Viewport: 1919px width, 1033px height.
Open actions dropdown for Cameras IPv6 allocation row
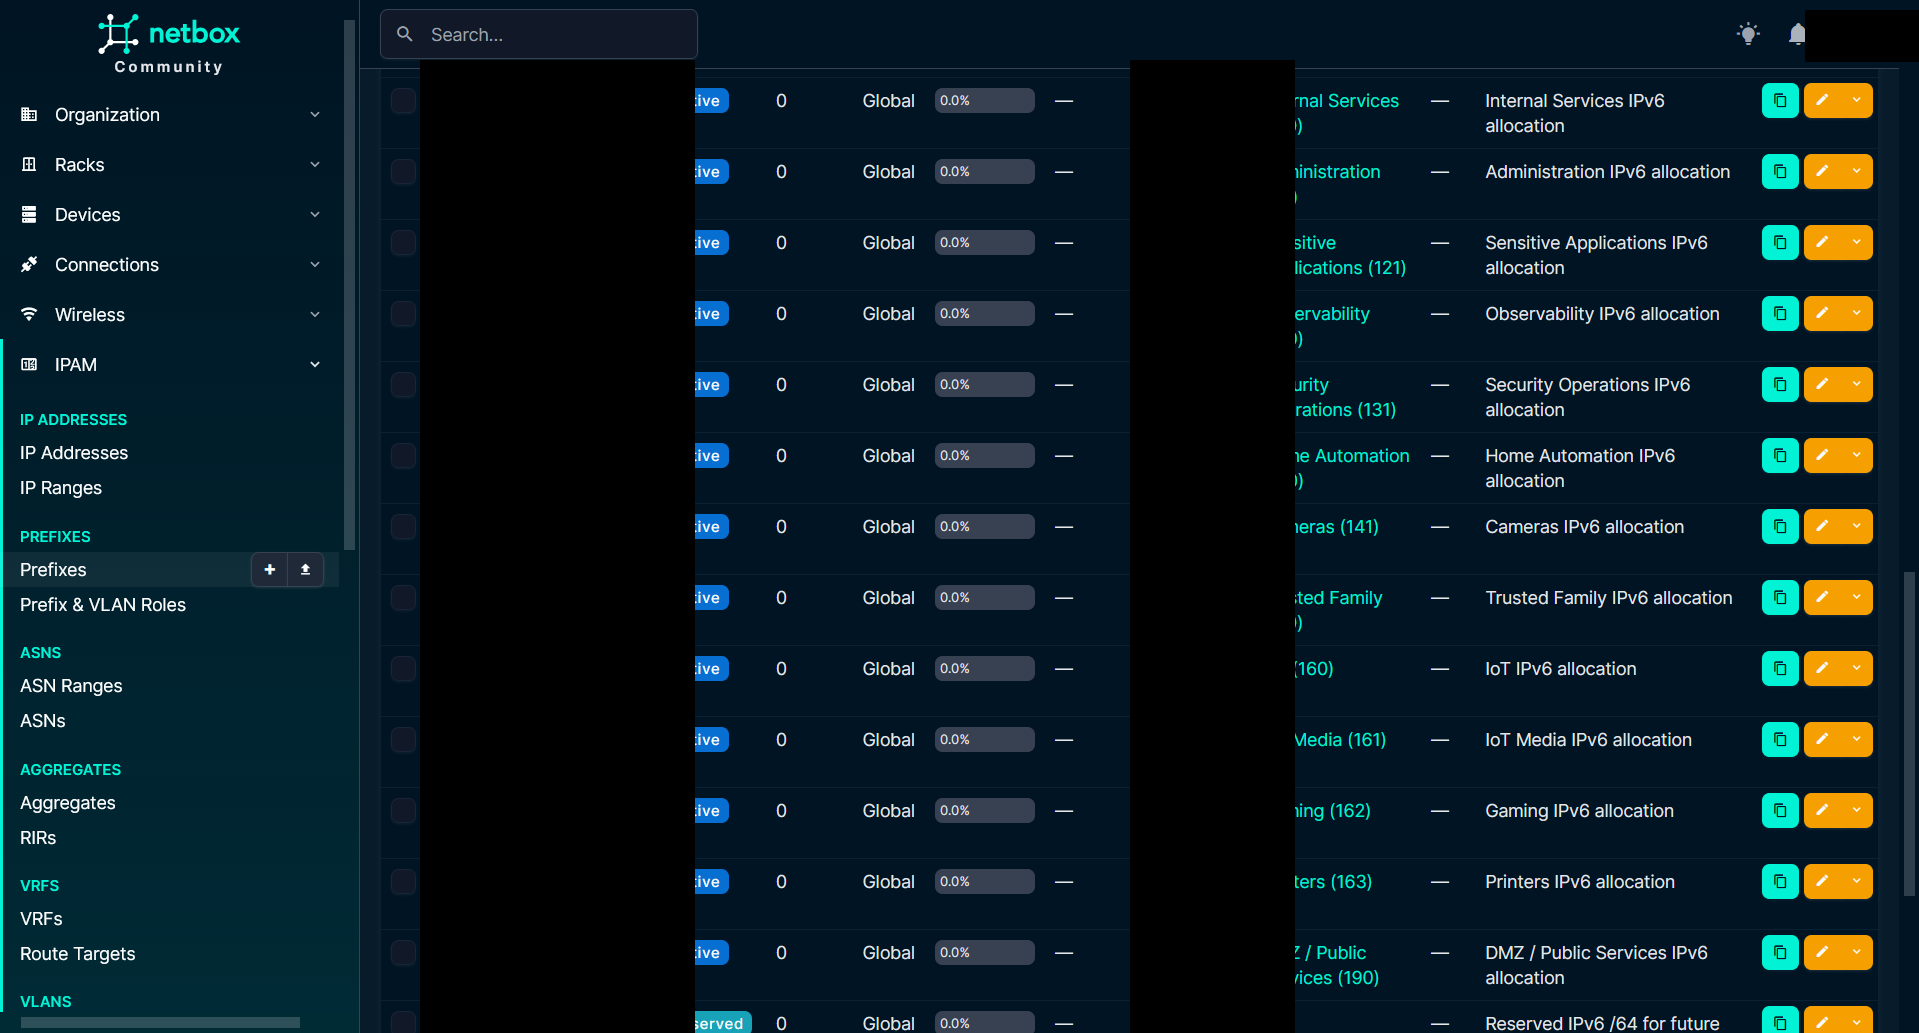click(x=1857, y=526)
